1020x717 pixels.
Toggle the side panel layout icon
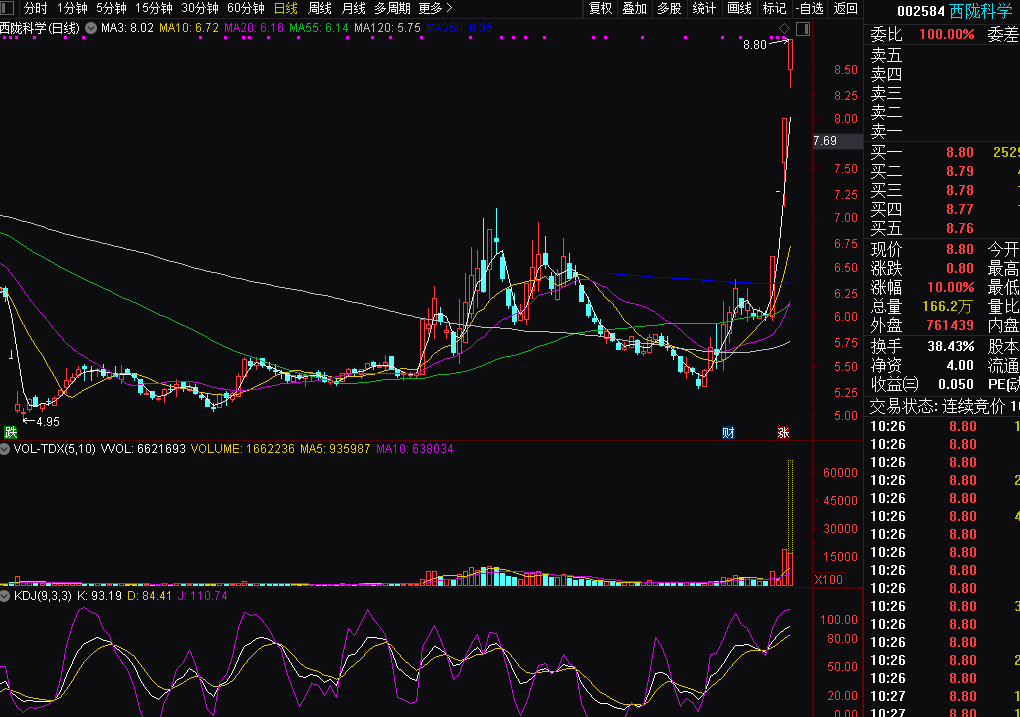coord(802,28)
